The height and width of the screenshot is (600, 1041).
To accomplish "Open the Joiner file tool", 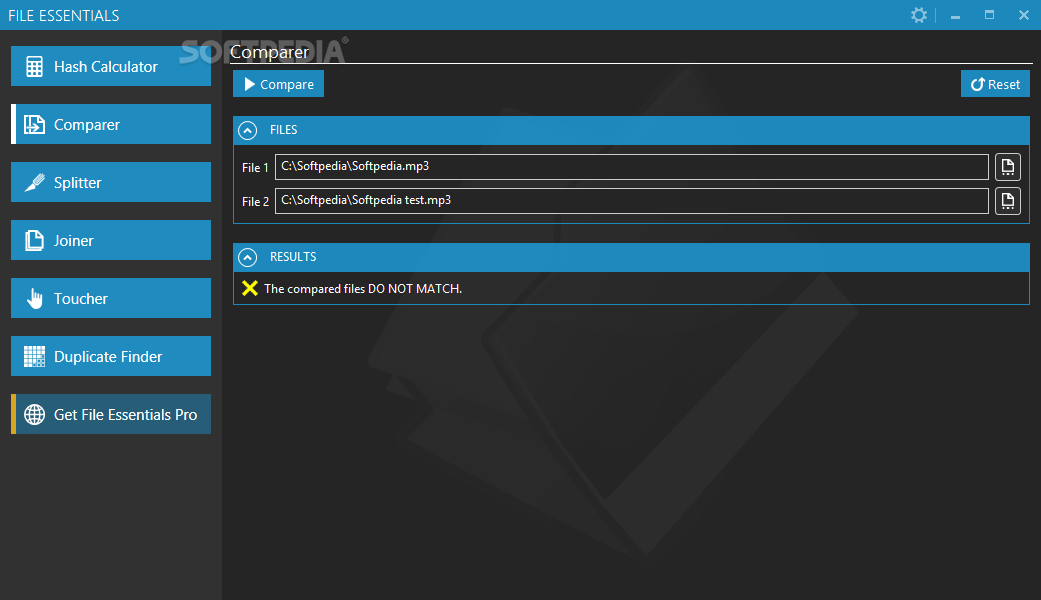I will point(111,240).
